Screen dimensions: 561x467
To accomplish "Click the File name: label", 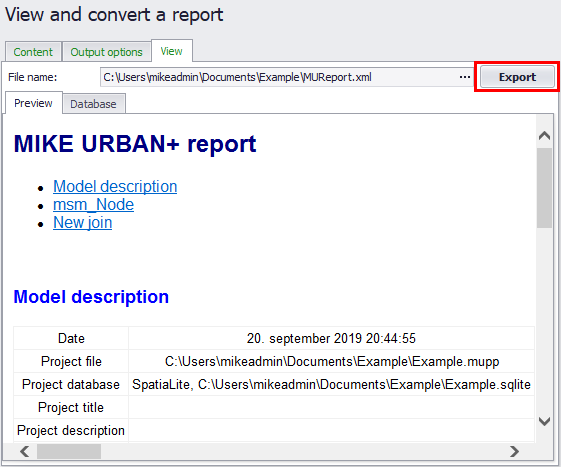I will pyautogui.click(x=33, y=77).
